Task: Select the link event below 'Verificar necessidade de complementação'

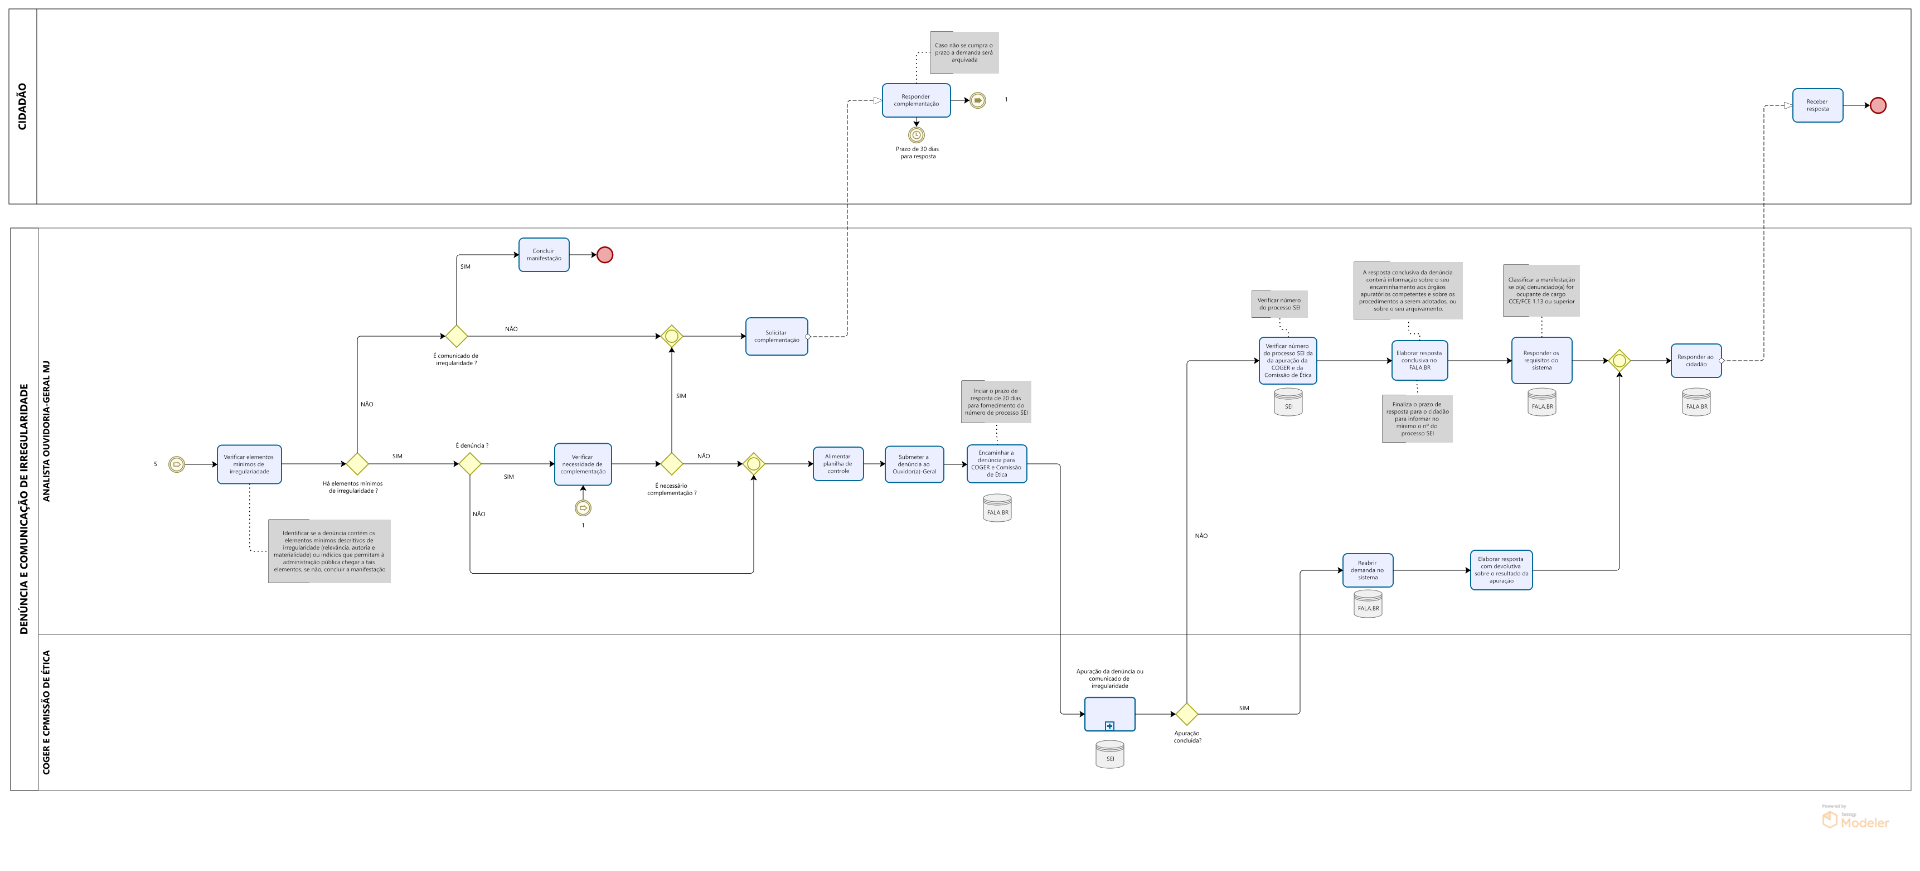Action: [583, 508]
